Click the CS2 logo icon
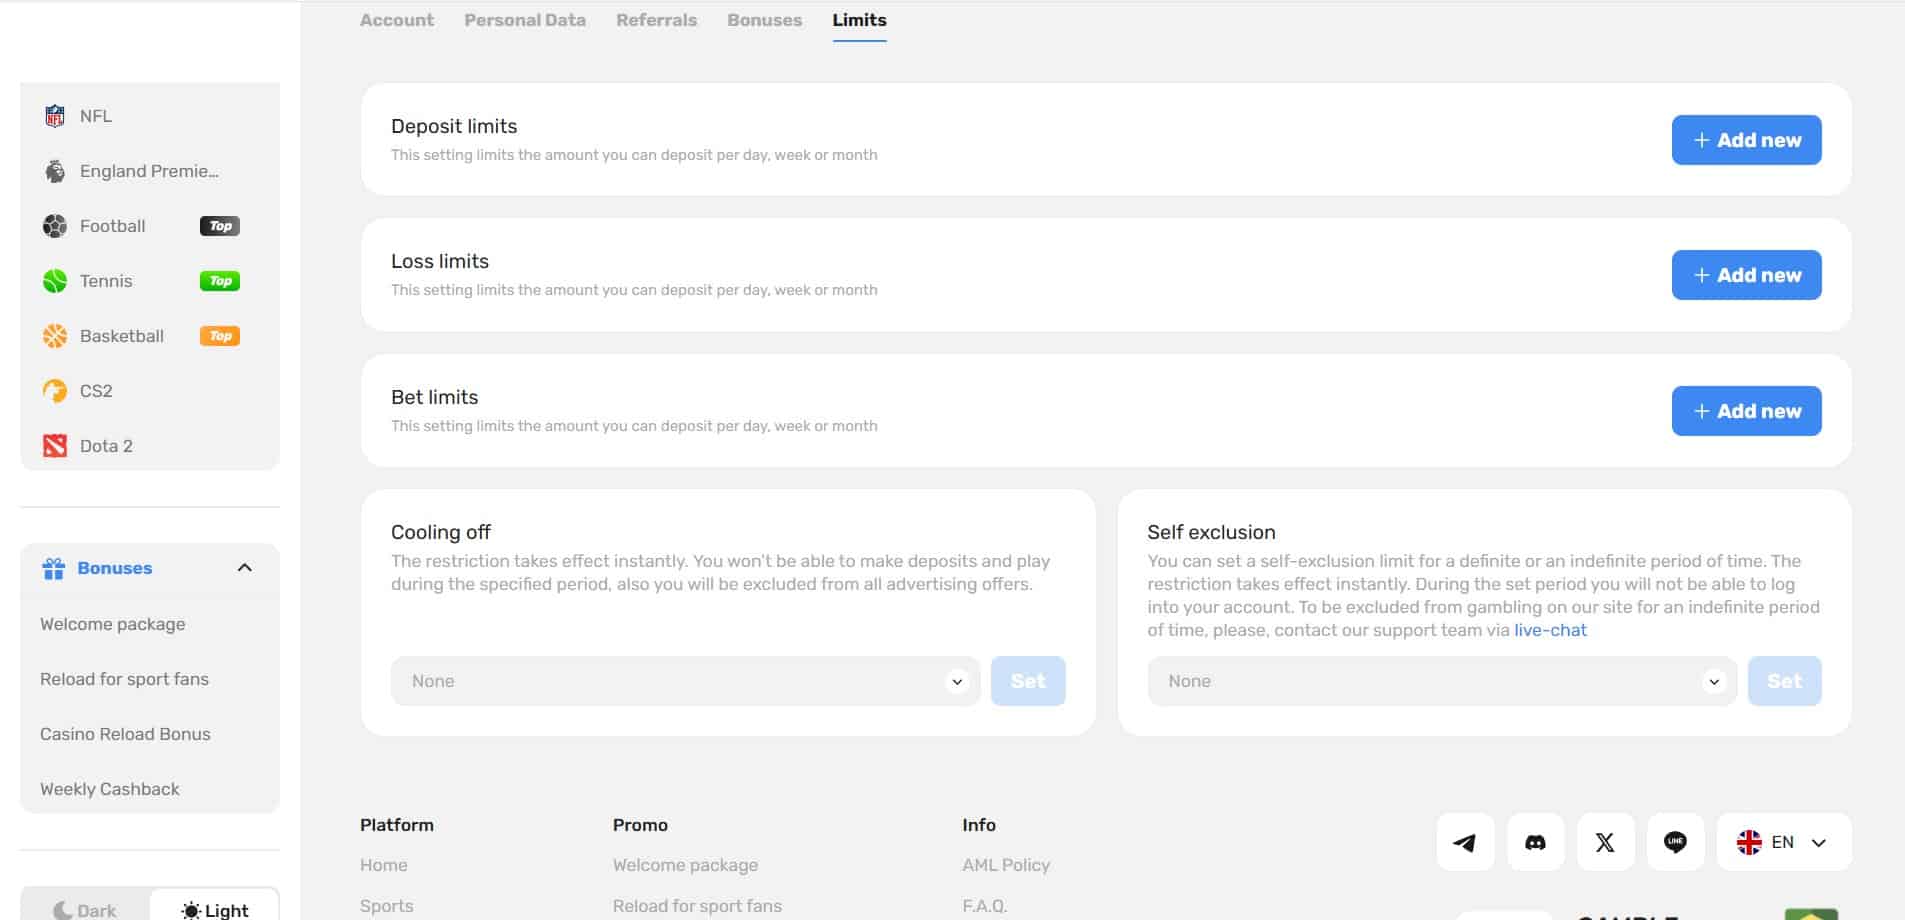1905x920 pixels. [x=55, y=391]
